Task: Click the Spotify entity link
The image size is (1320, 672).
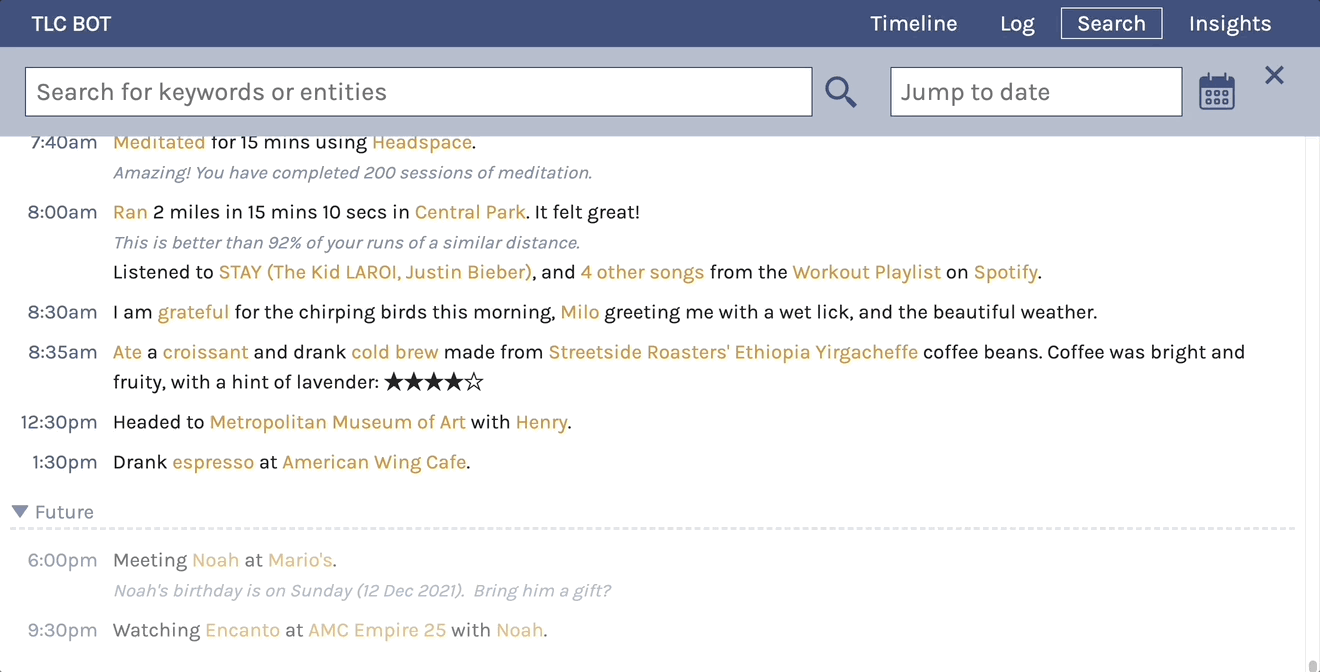Action: pyautogui.click(x=1005, y=272)
